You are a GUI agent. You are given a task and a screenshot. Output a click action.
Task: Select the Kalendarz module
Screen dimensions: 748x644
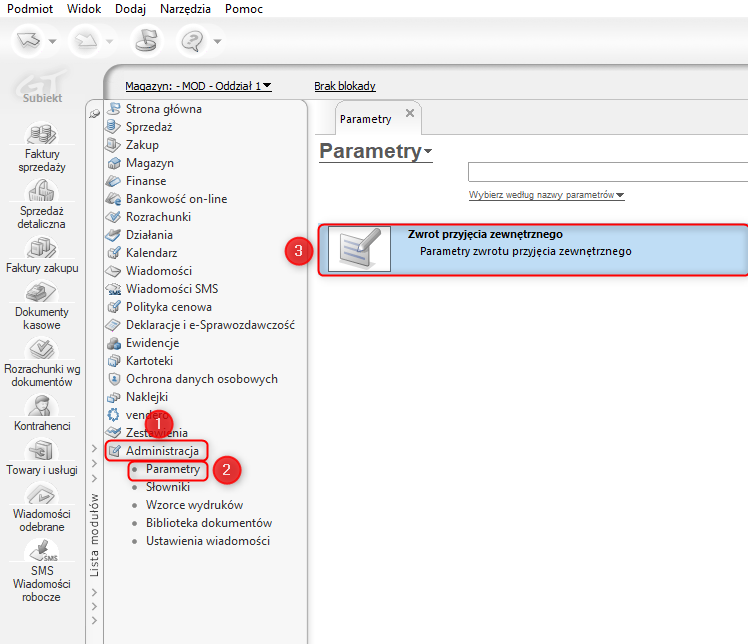click(151, 253)
